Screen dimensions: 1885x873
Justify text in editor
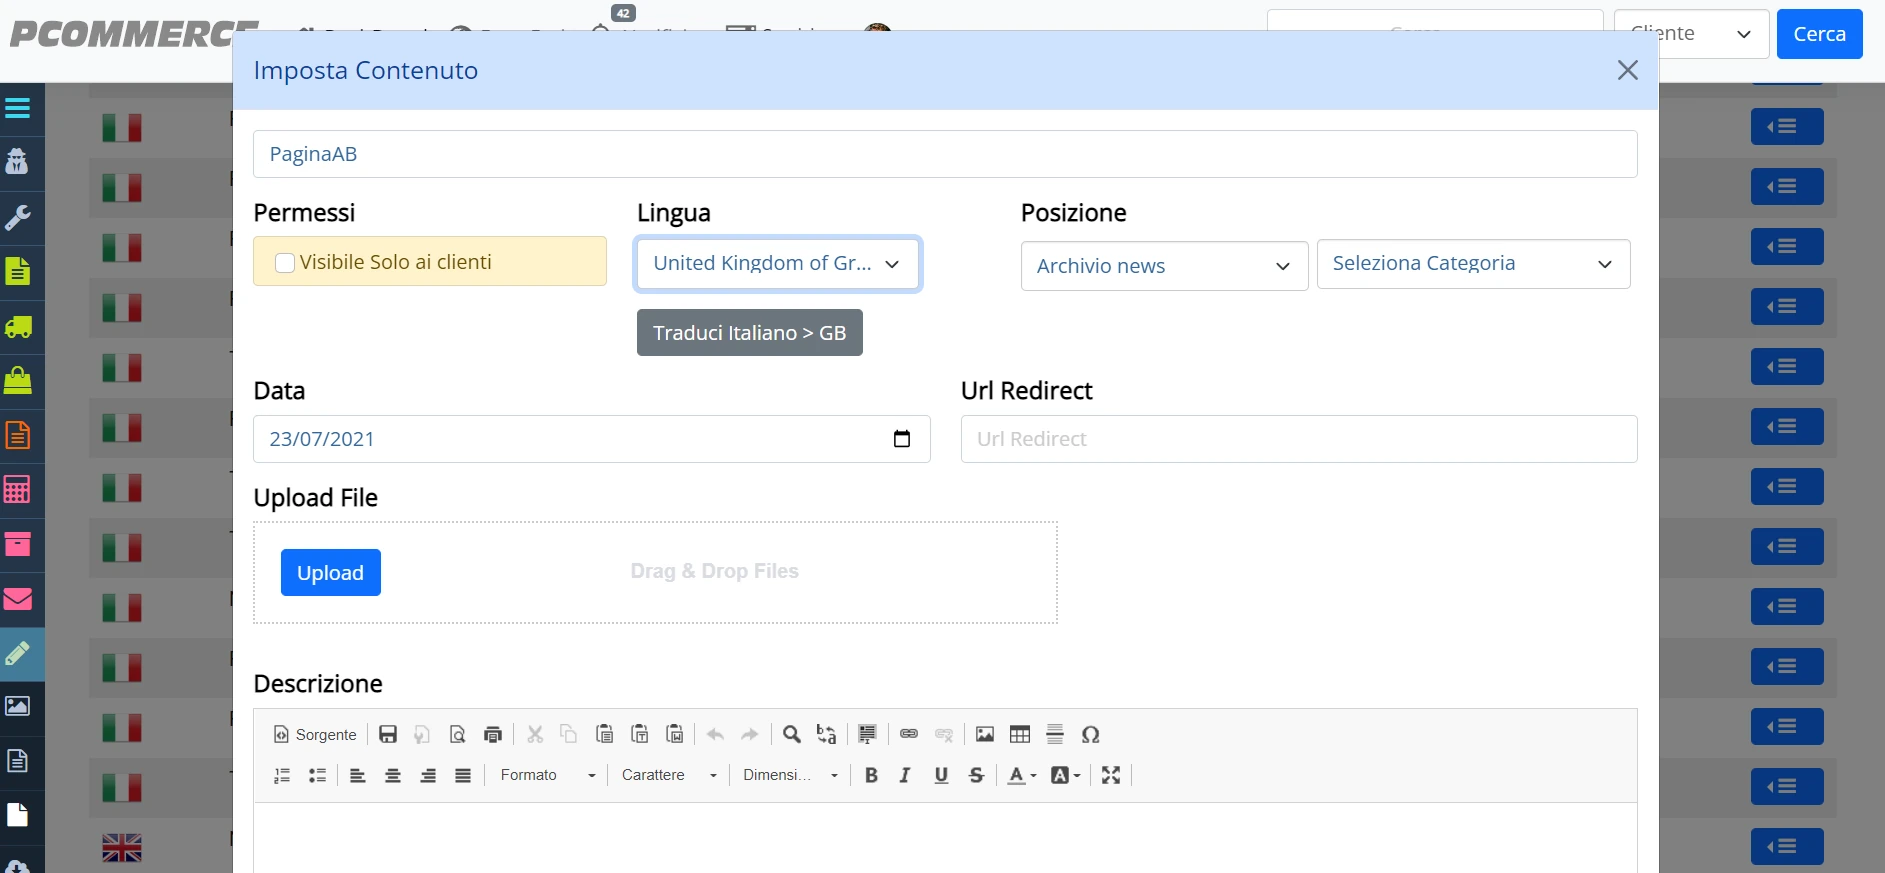tap(463, 775)
